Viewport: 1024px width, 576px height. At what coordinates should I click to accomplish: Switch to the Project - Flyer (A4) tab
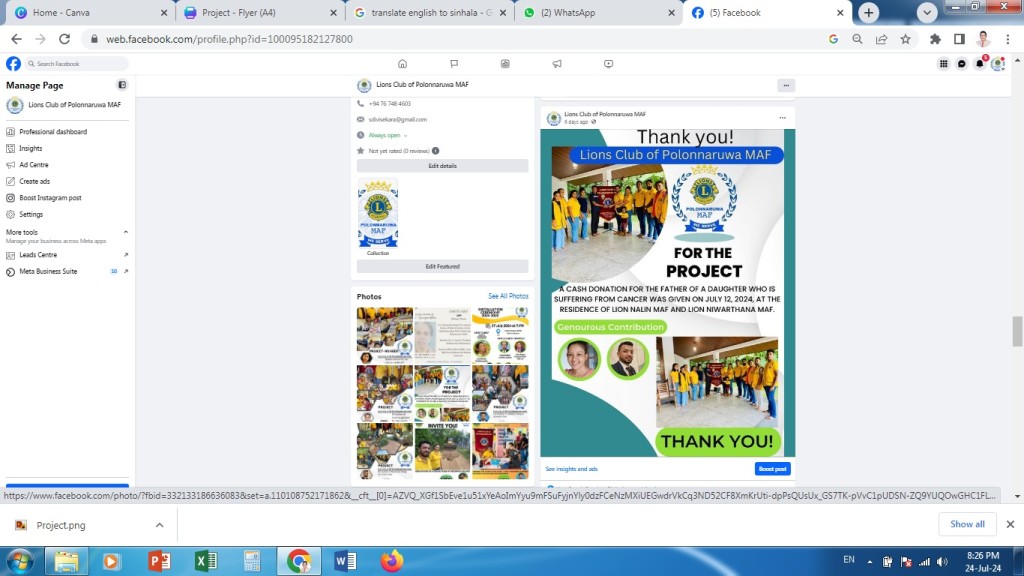260,12
